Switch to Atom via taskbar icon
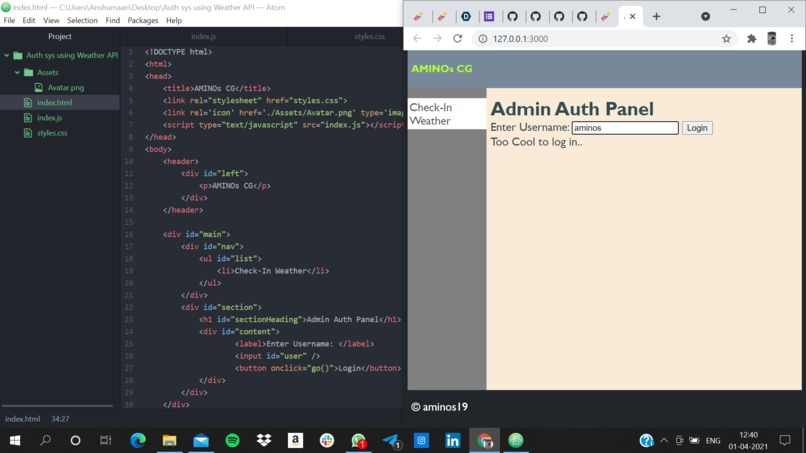 tap(516, 441)
